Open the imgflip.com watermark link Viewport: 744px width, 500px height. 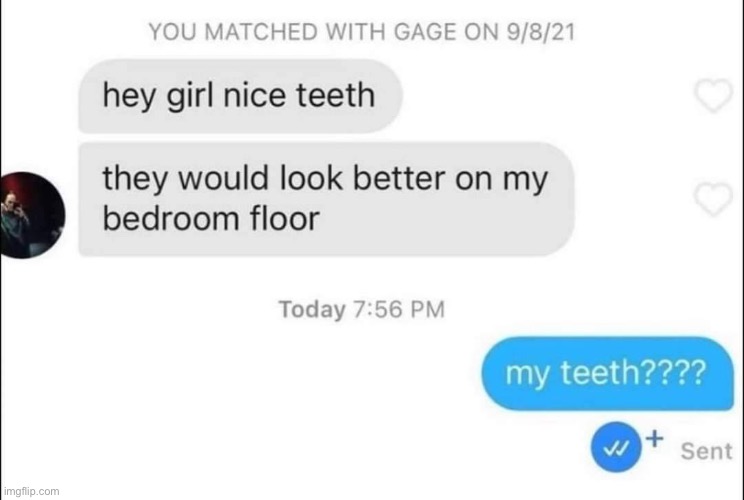coord(31,491)
